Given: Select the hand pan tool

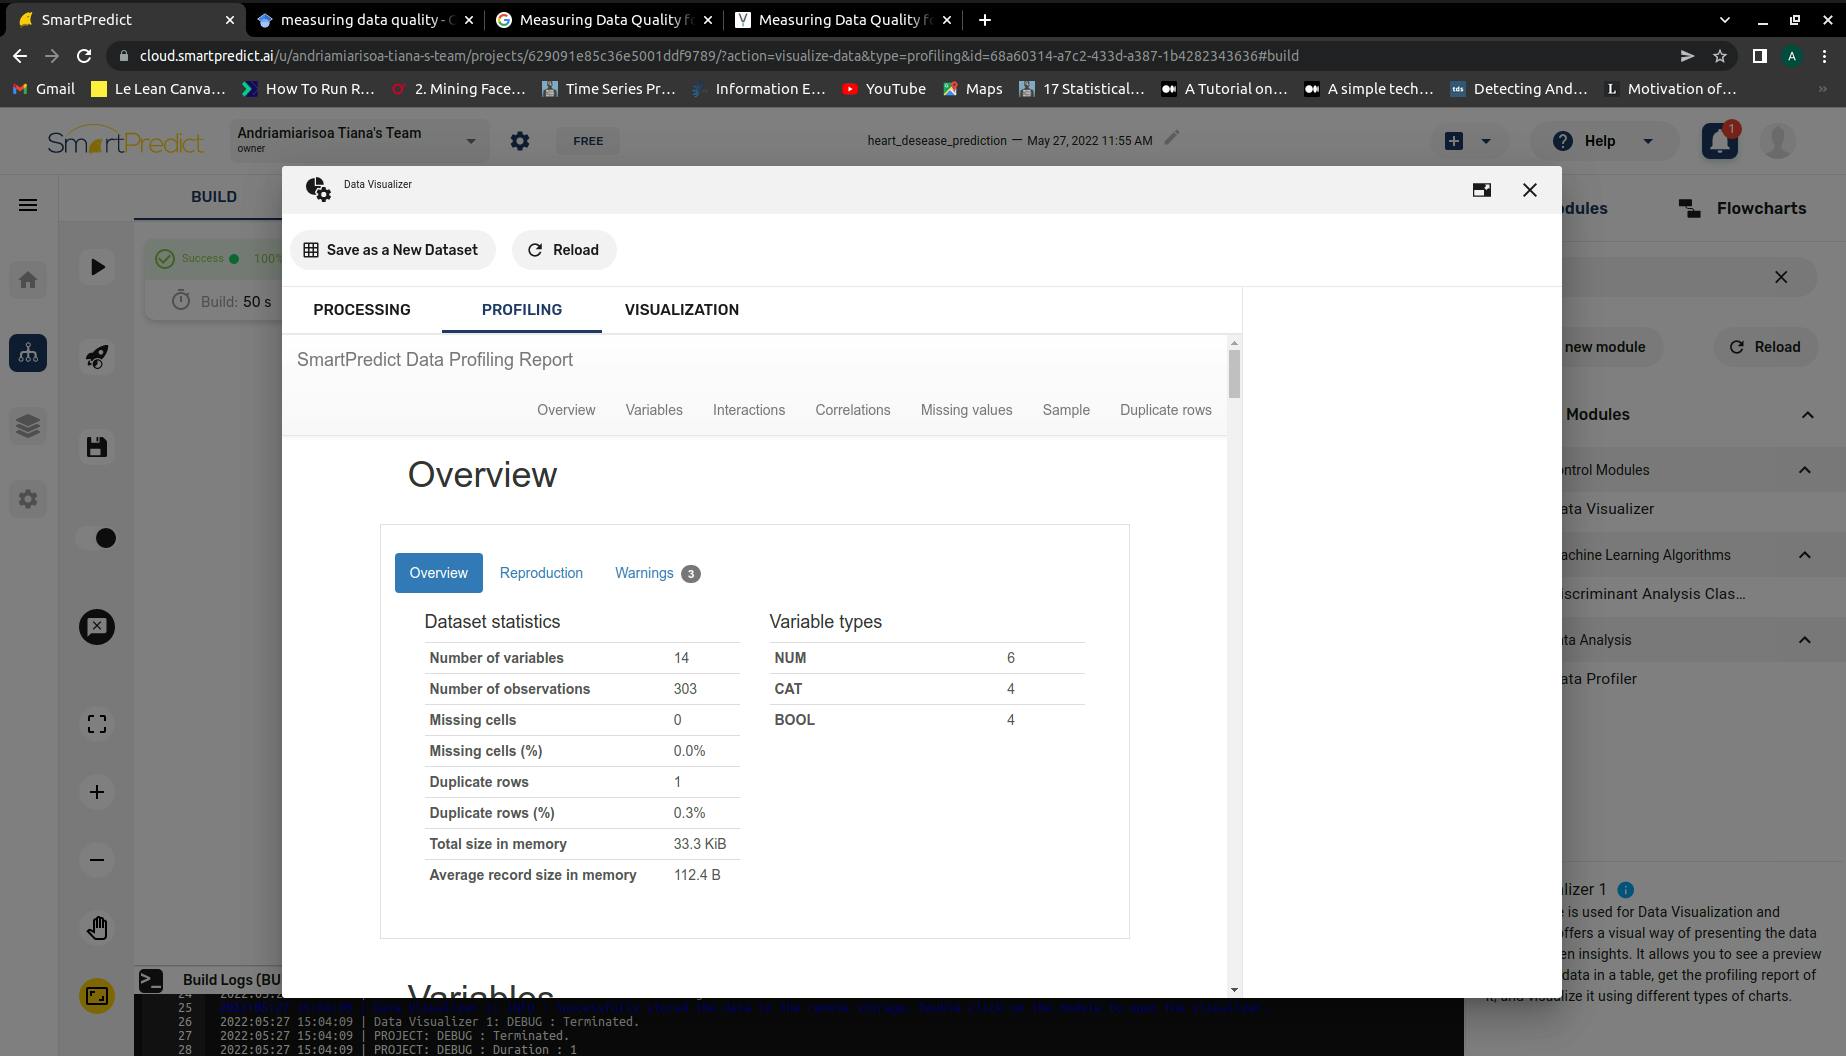Looking at the screenshot, I should 97,928.
